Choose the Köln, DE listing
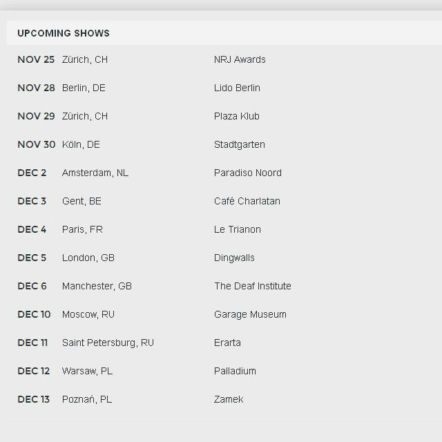This screenshot has height=442, width=442. point(81,145)
